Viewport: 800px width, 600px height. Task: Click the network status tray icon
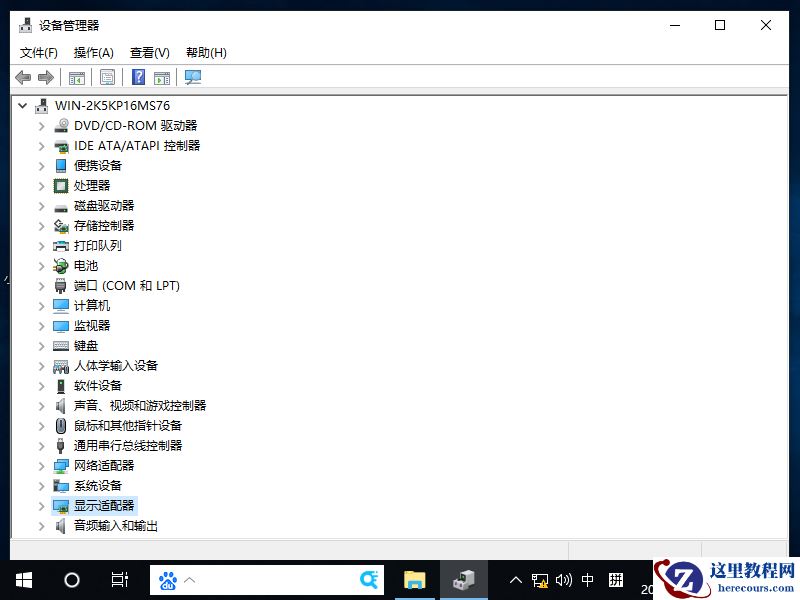(540, 580)
